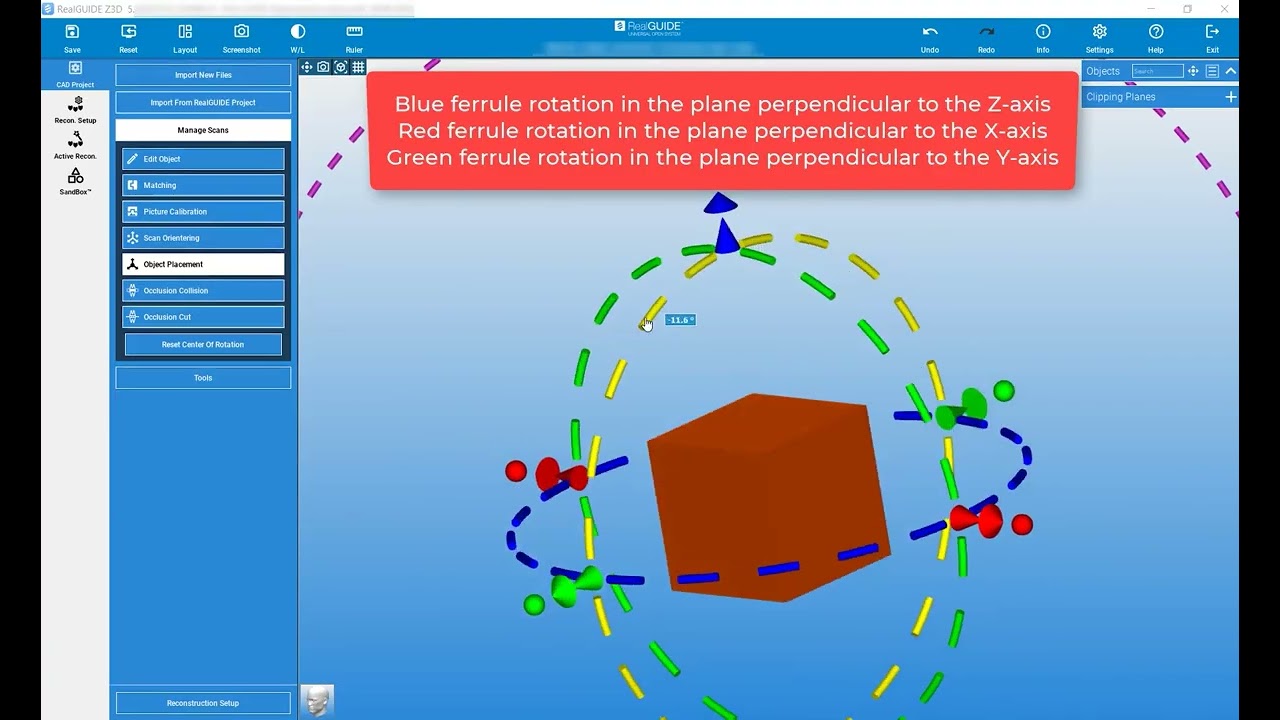
Task: Open the Recon. Setup module
Action: [75, 110]
